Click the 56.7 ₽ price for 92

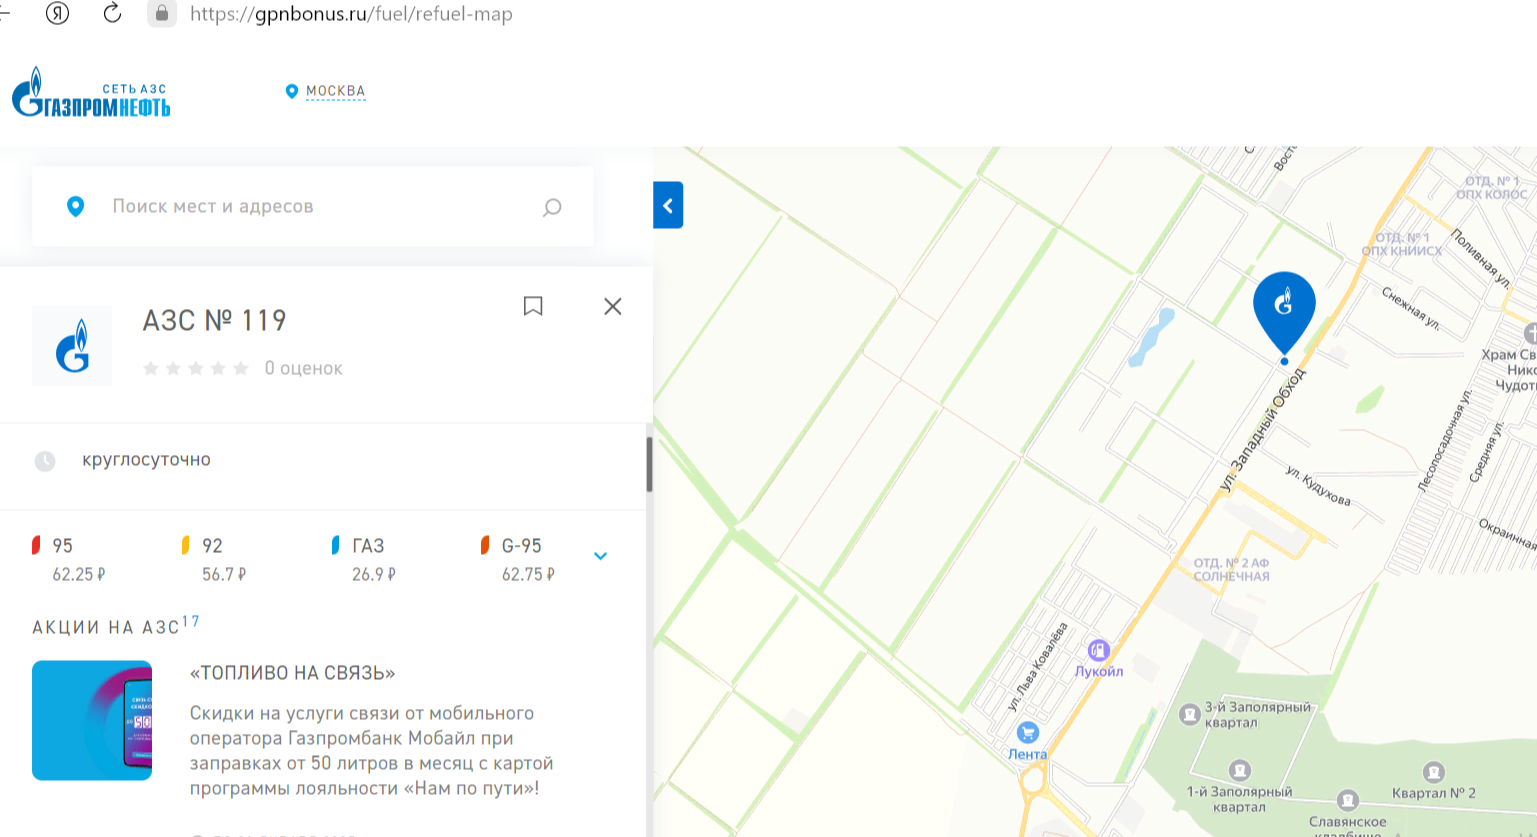click(224, 575)
